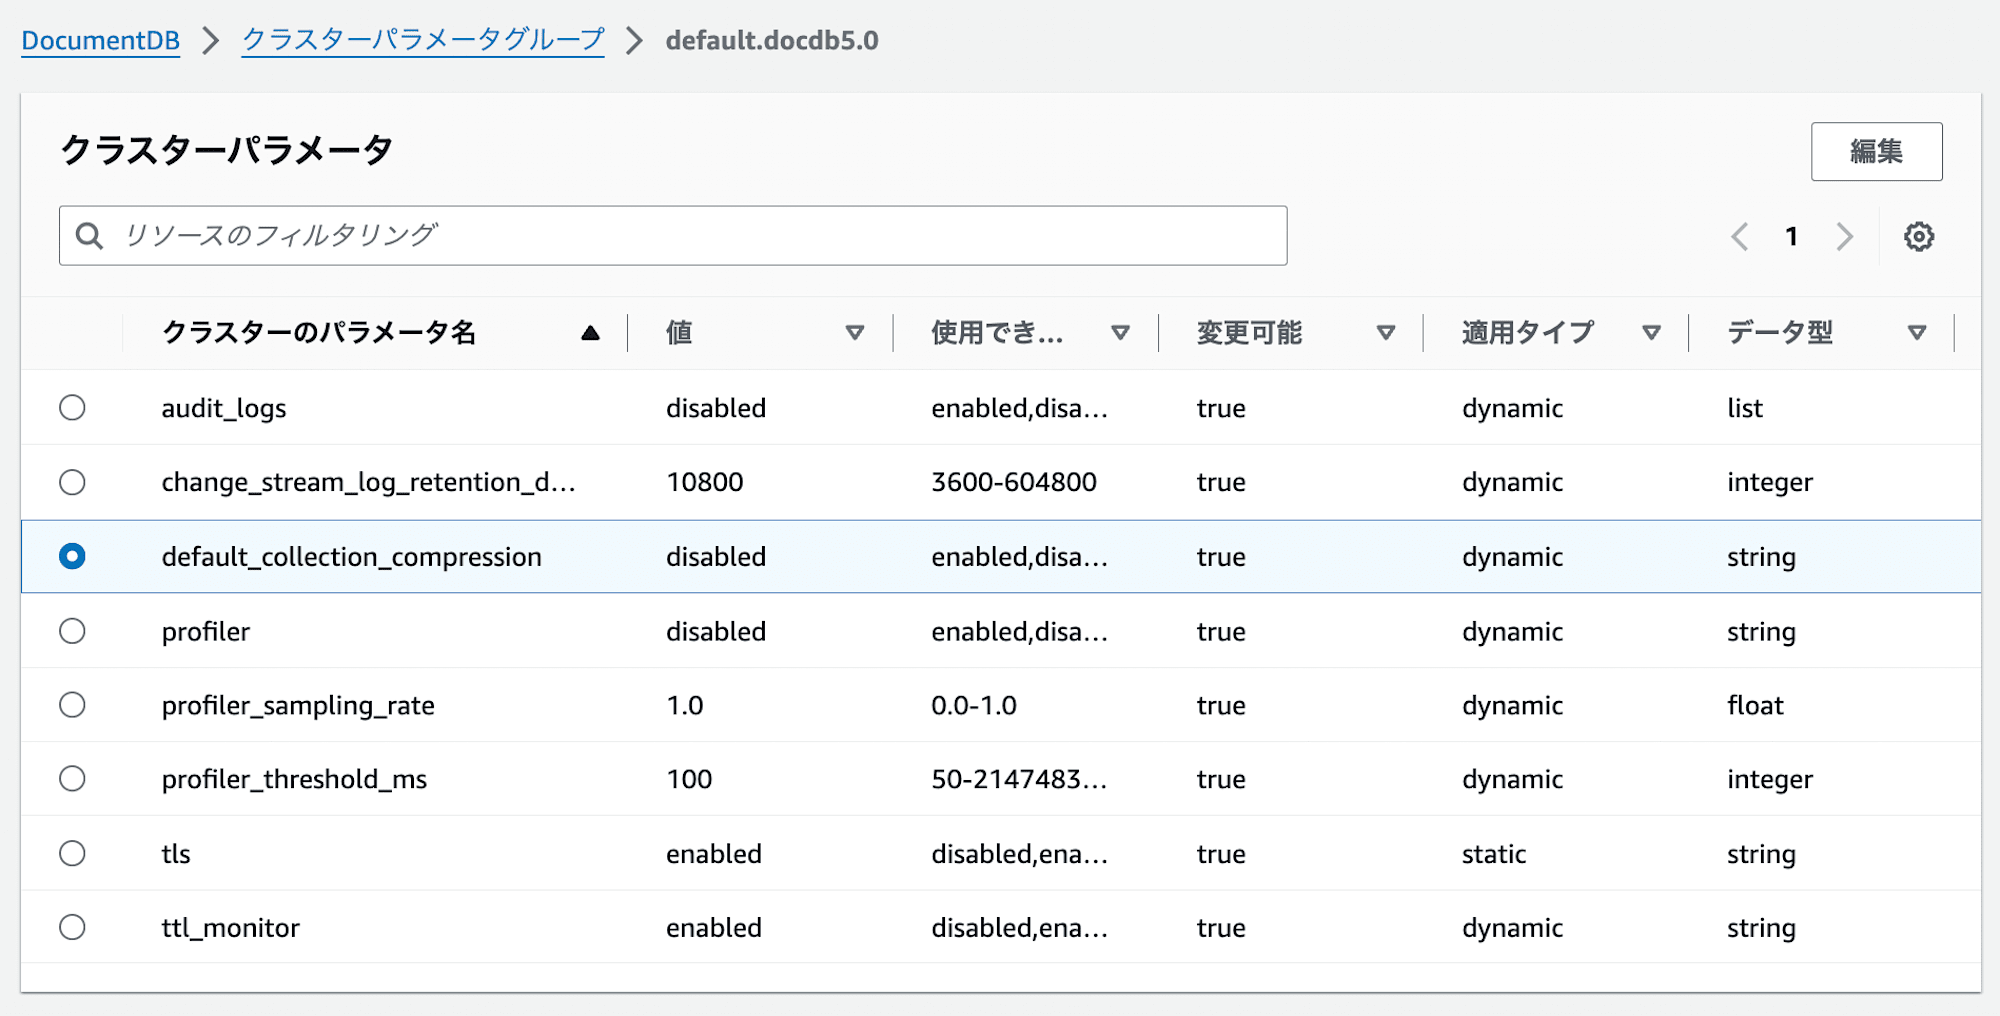This screenshot has height=1016, width=2000.
Task: Click the disabled value in profiler row
Action: pos(716,632)
